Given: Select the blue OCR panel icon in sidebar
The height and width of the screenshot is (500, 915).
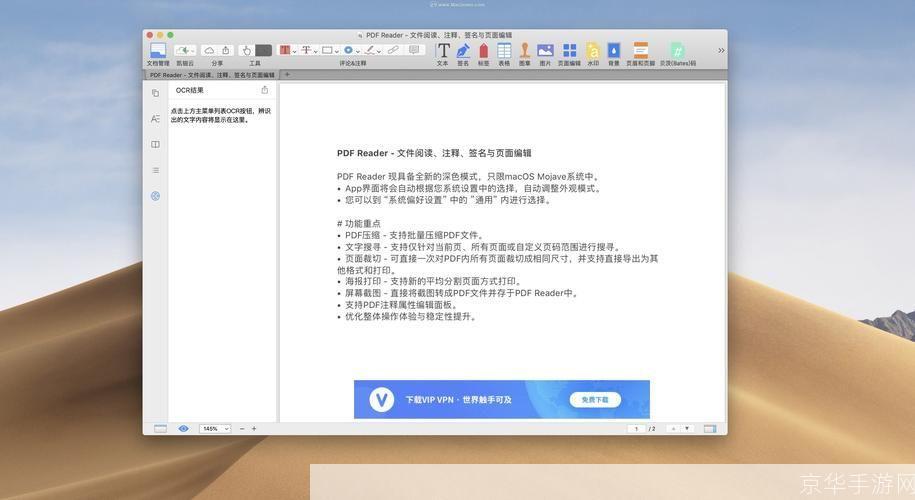Looking at the screenshot, I should (155, 196).
